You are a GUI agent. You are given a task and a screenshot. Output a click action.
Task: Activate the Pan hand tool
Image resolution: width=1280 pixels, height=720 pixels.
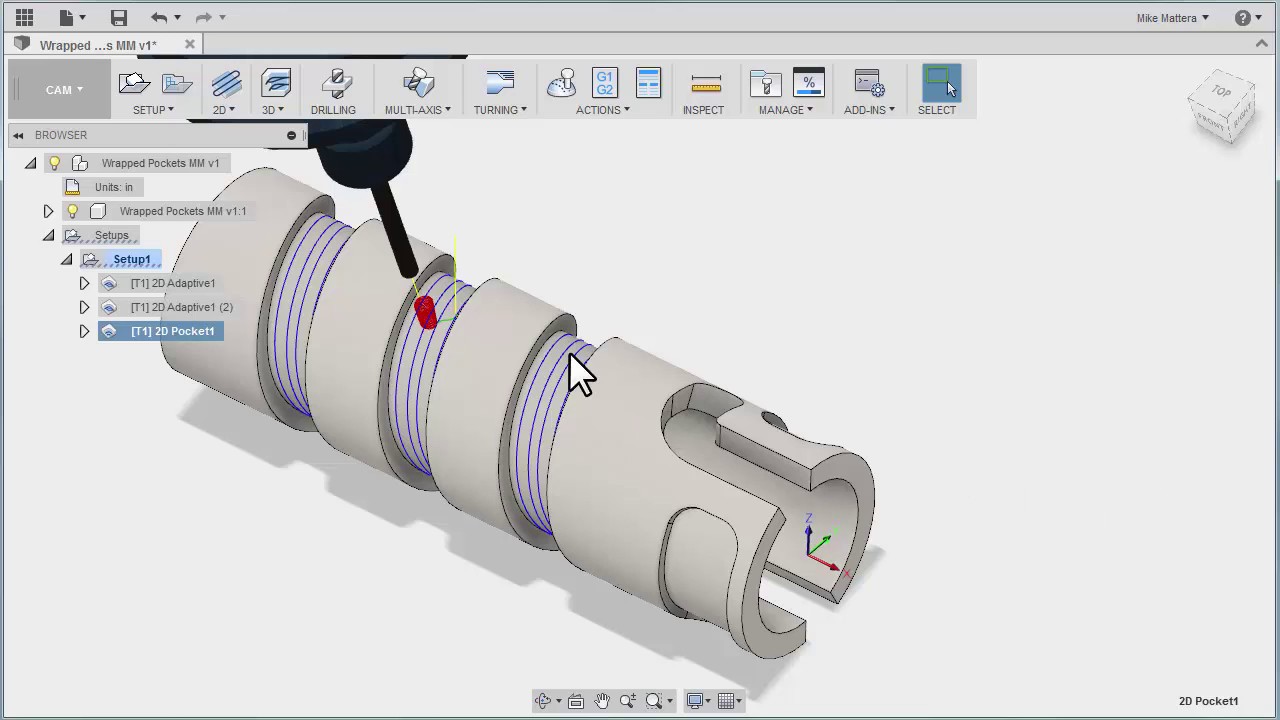pyautogui.click(x=602, y=701)
